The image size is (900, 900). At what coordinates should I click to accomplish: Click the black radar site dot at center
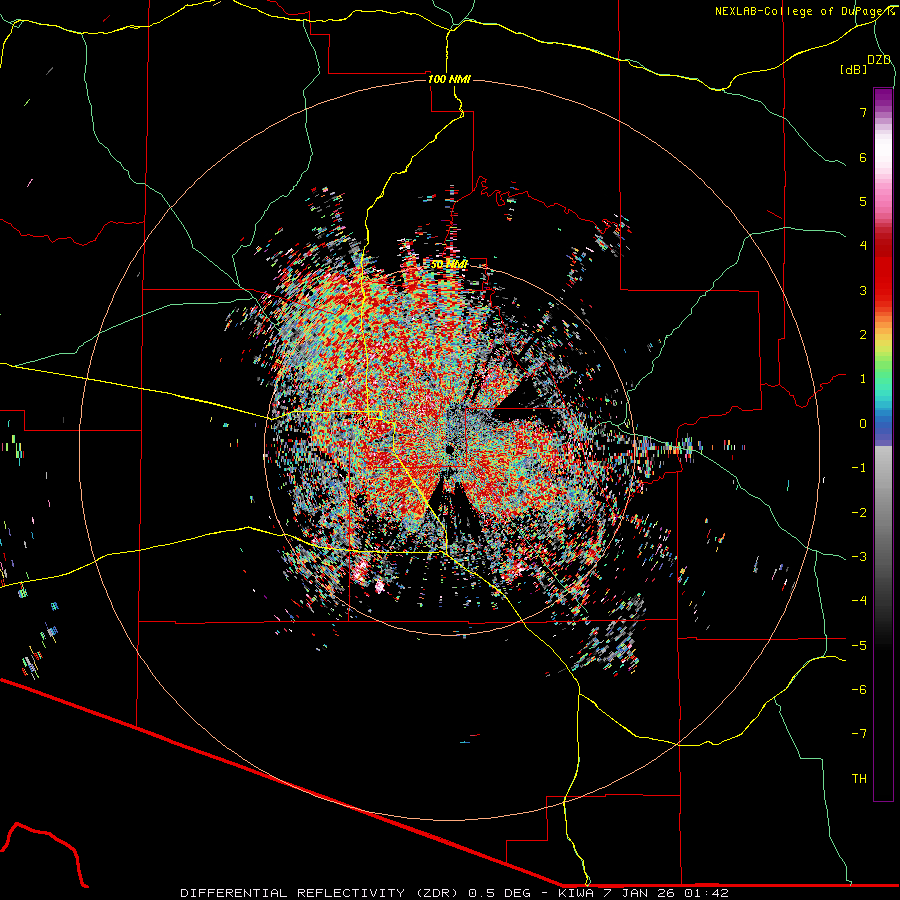(449, 449)
